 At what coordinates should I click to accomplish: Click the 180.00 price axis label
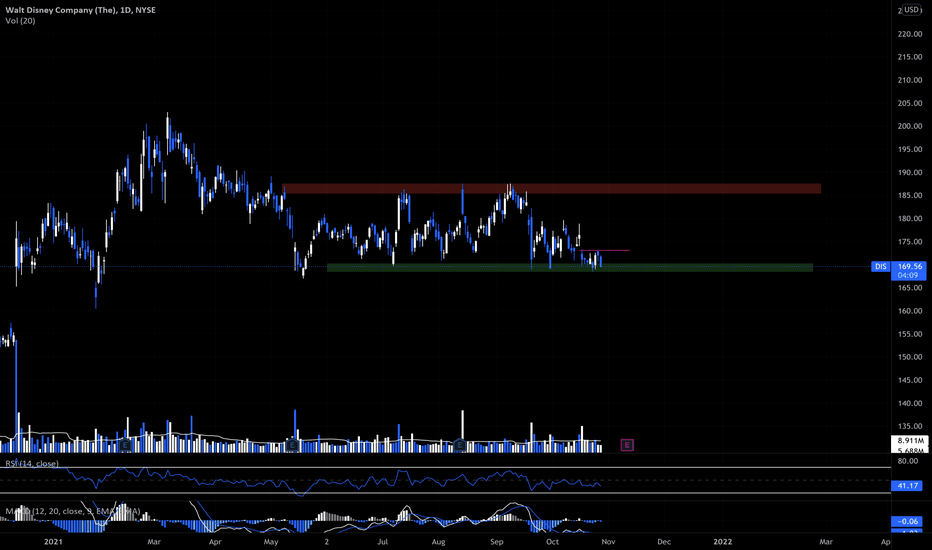[x=910, y=219]
